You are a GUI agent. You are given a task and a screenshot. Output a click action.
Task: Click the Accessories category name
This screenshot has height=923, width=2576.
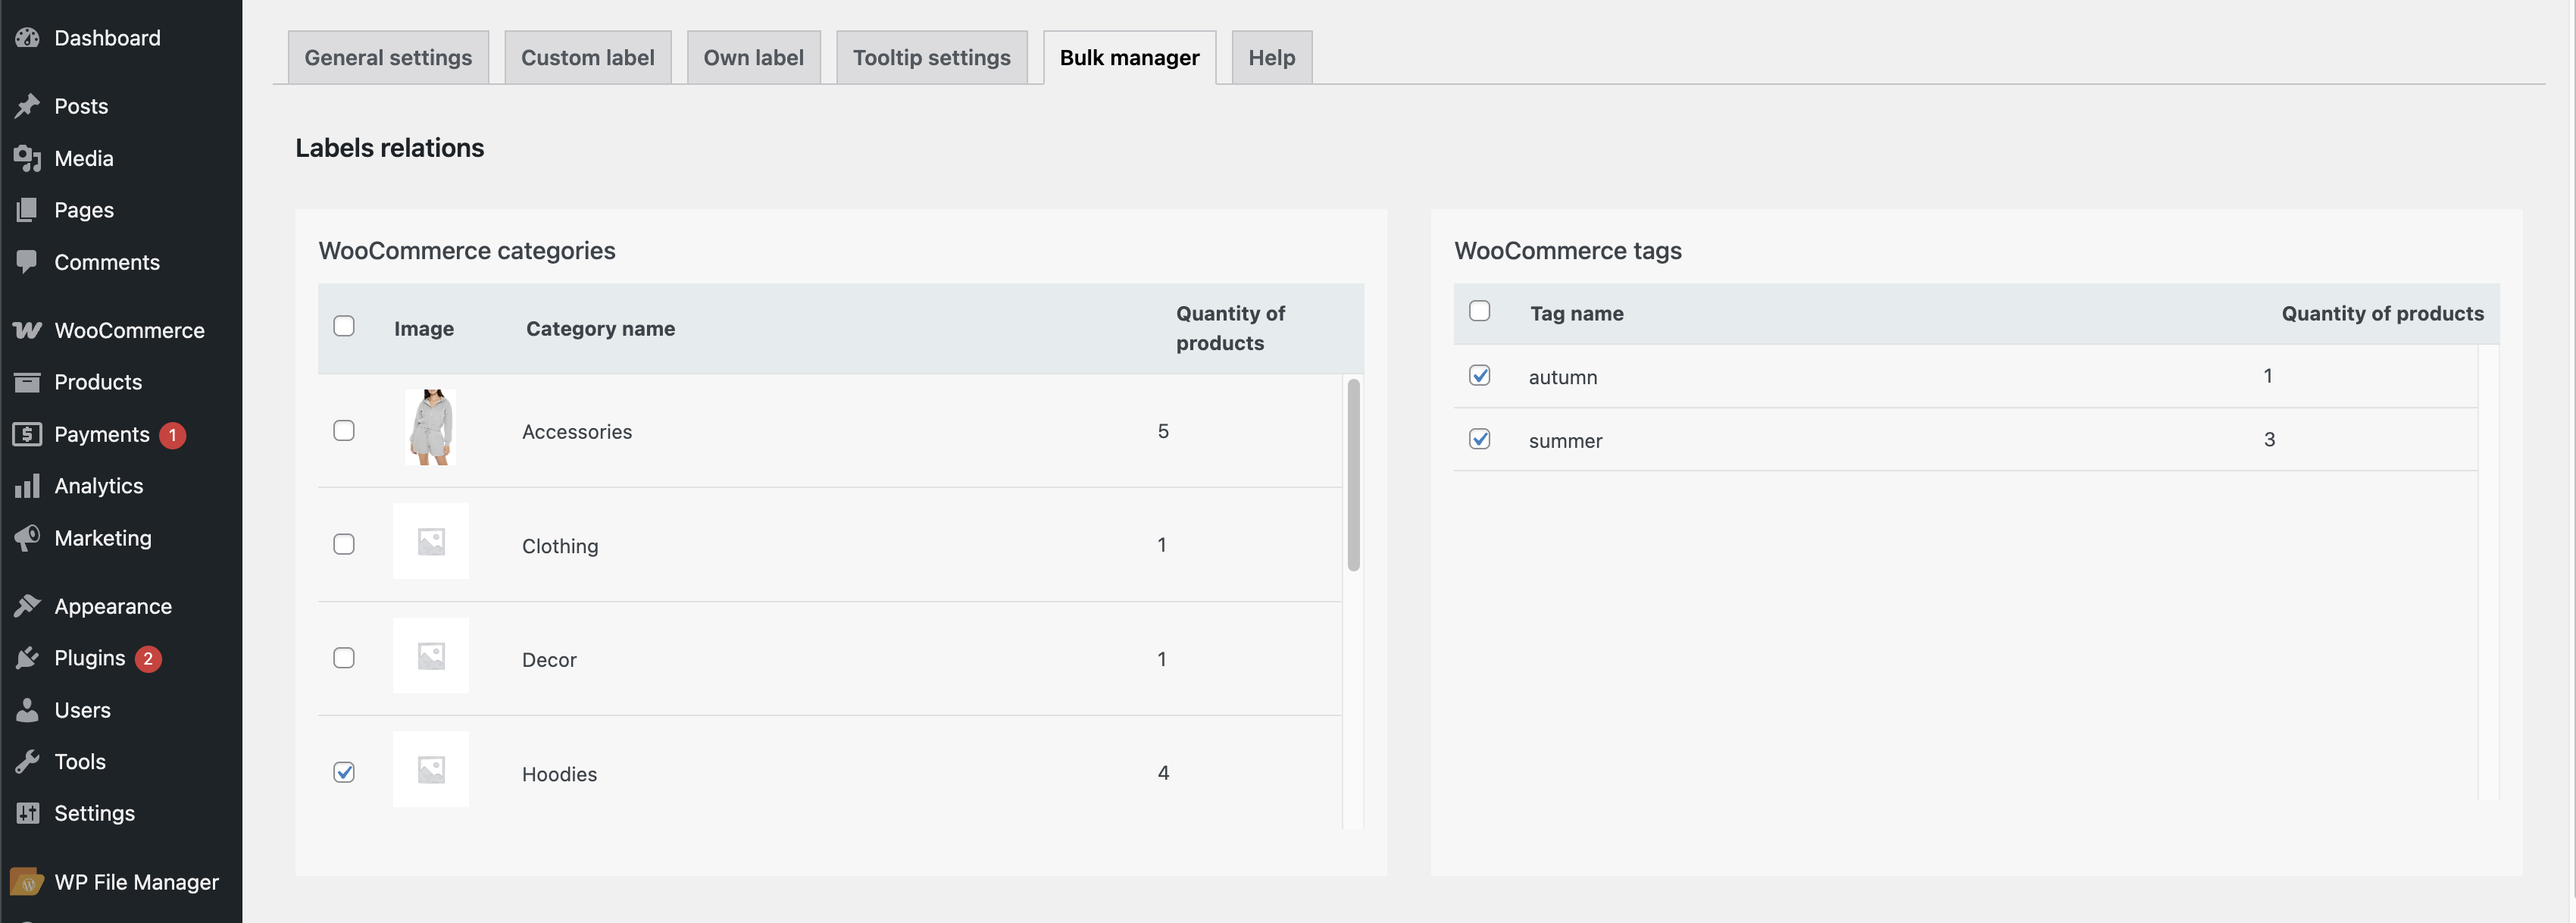pos(577,432)
